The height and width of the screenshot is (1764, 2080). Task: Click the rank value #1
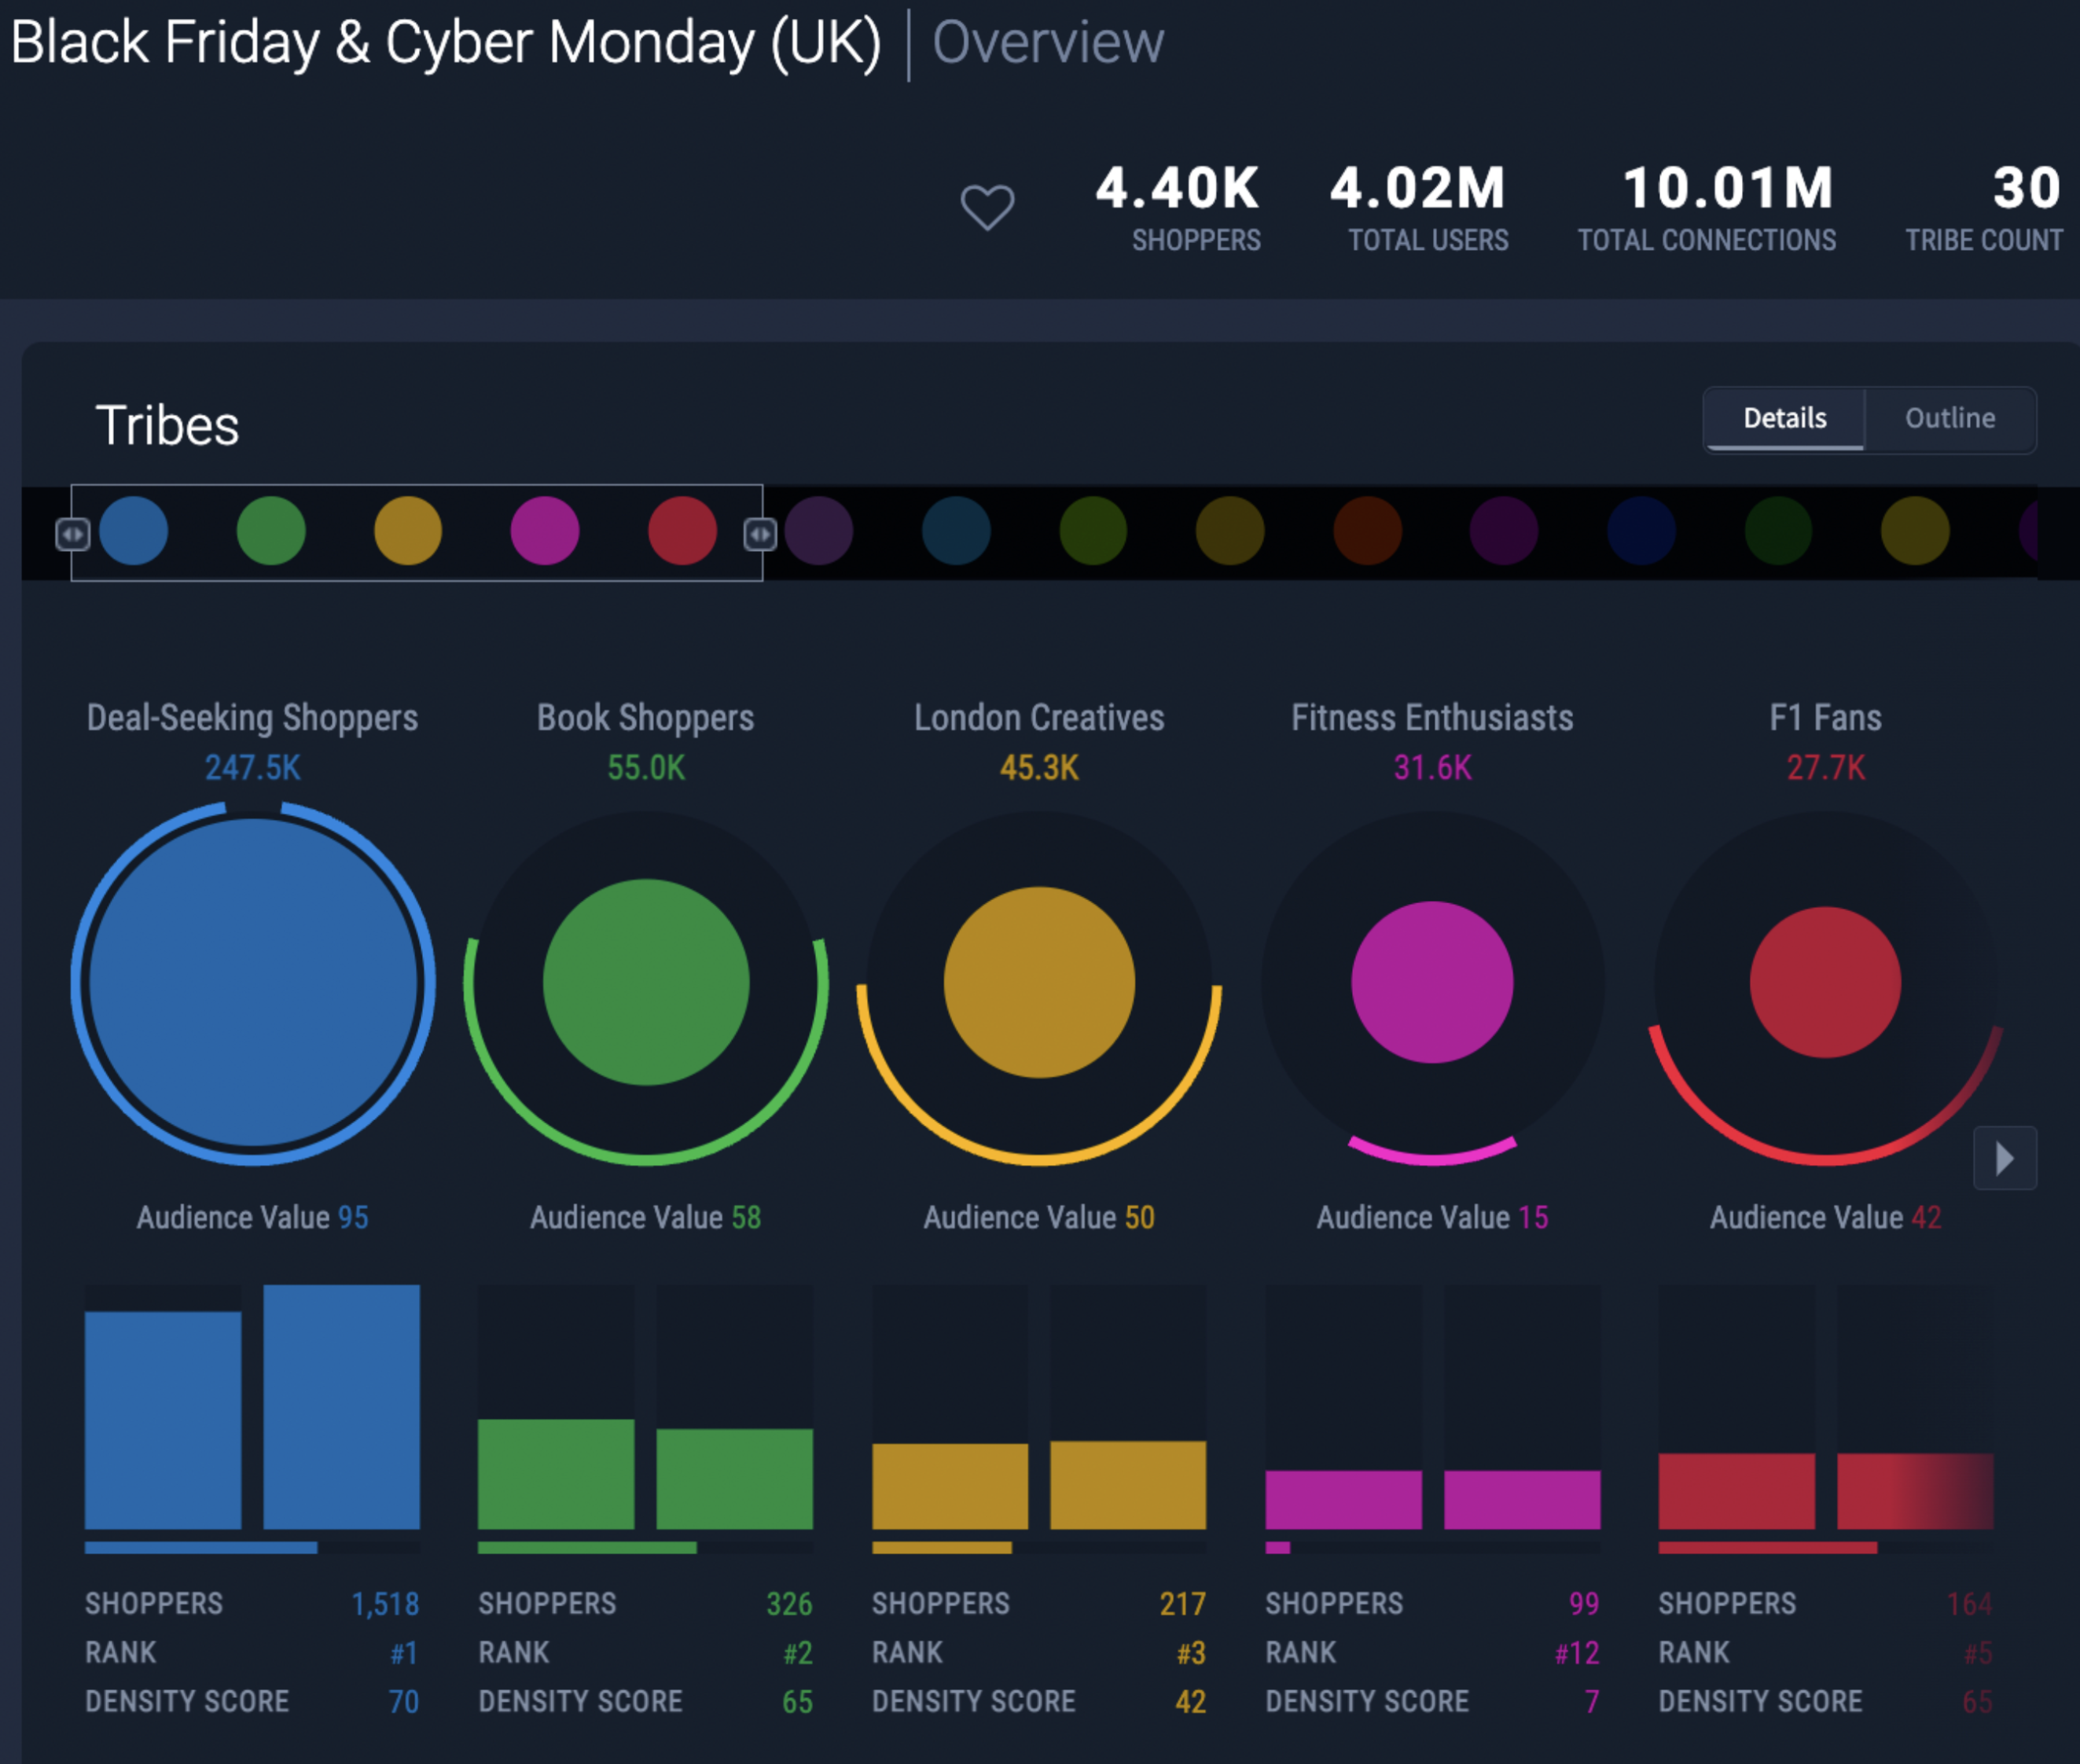pos(404,1653)
